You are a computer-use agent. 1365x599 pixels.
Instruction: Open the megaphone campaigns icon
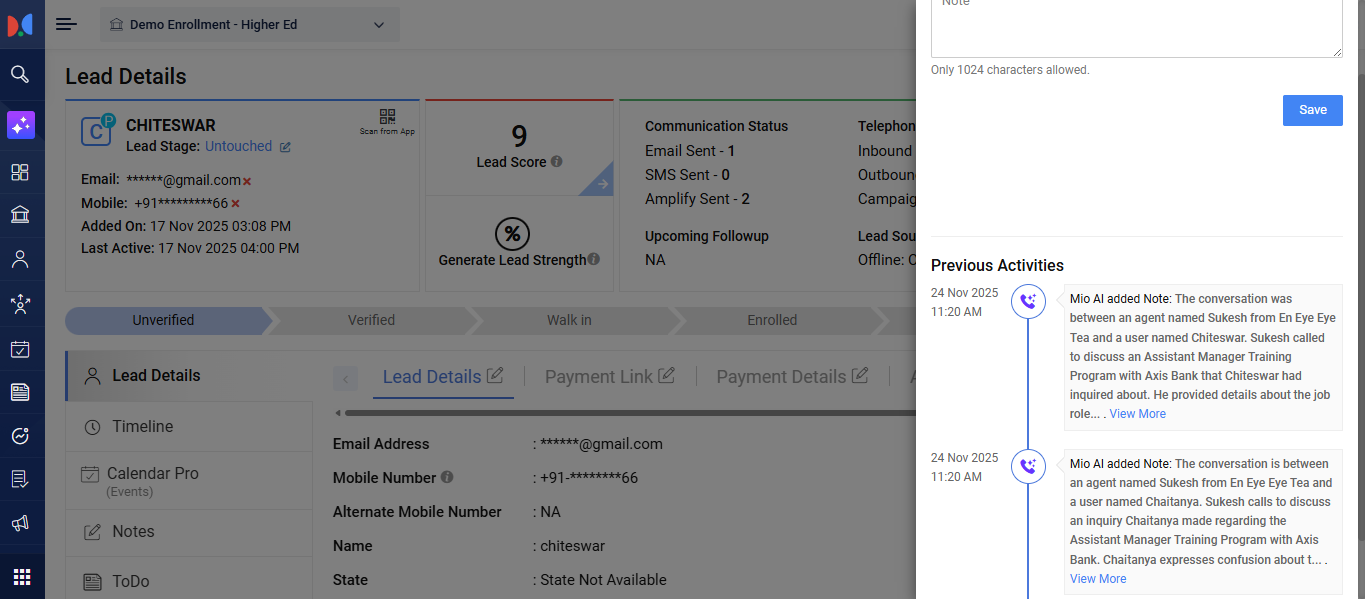20,523
